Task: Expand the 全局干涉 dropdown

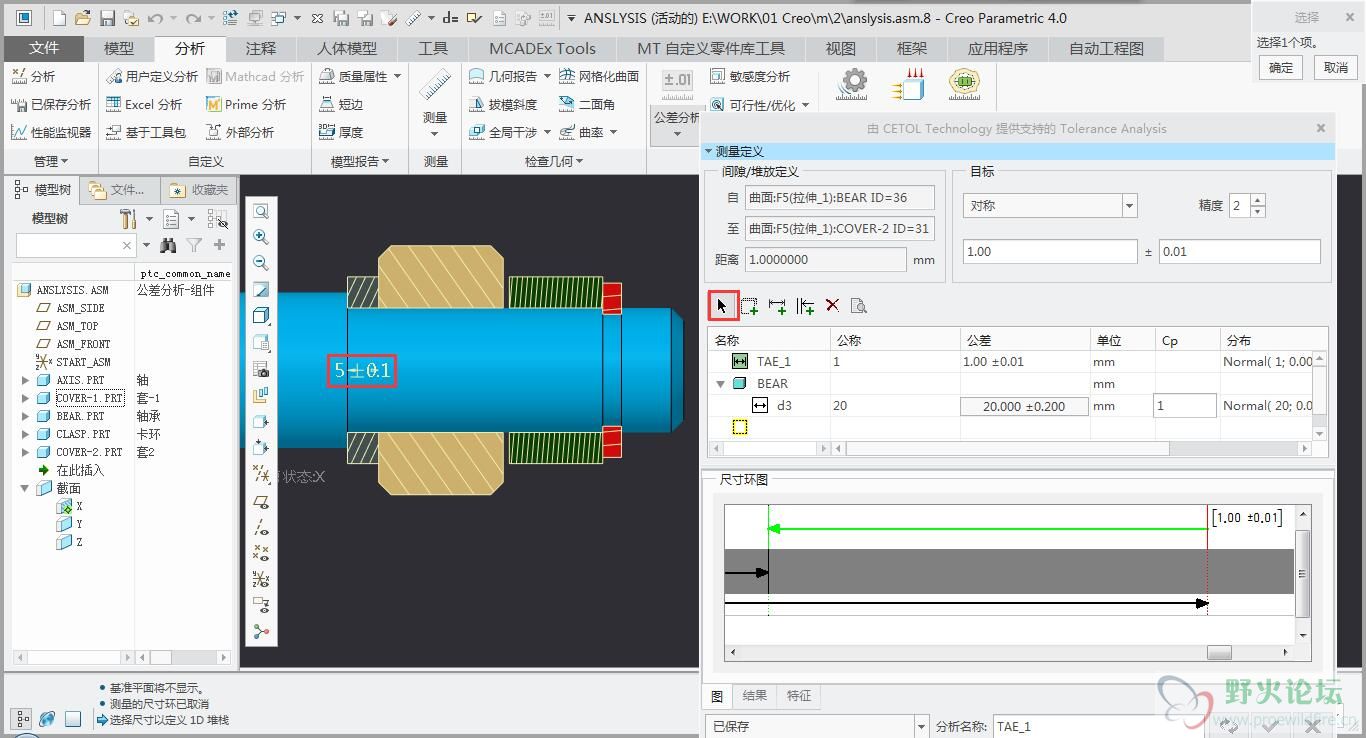Action: [x=547, y=132]
